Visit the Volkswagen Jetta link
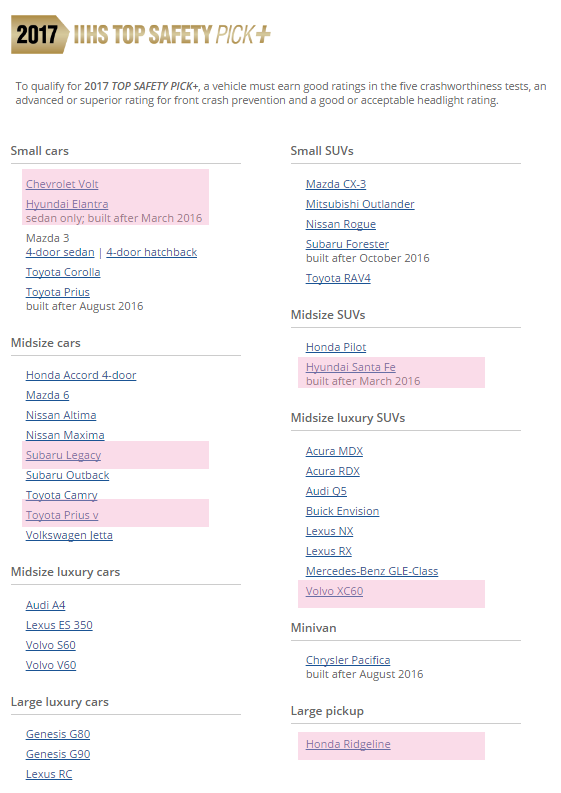The width and height of the screenshot is (561, 793). pos(69,535)
